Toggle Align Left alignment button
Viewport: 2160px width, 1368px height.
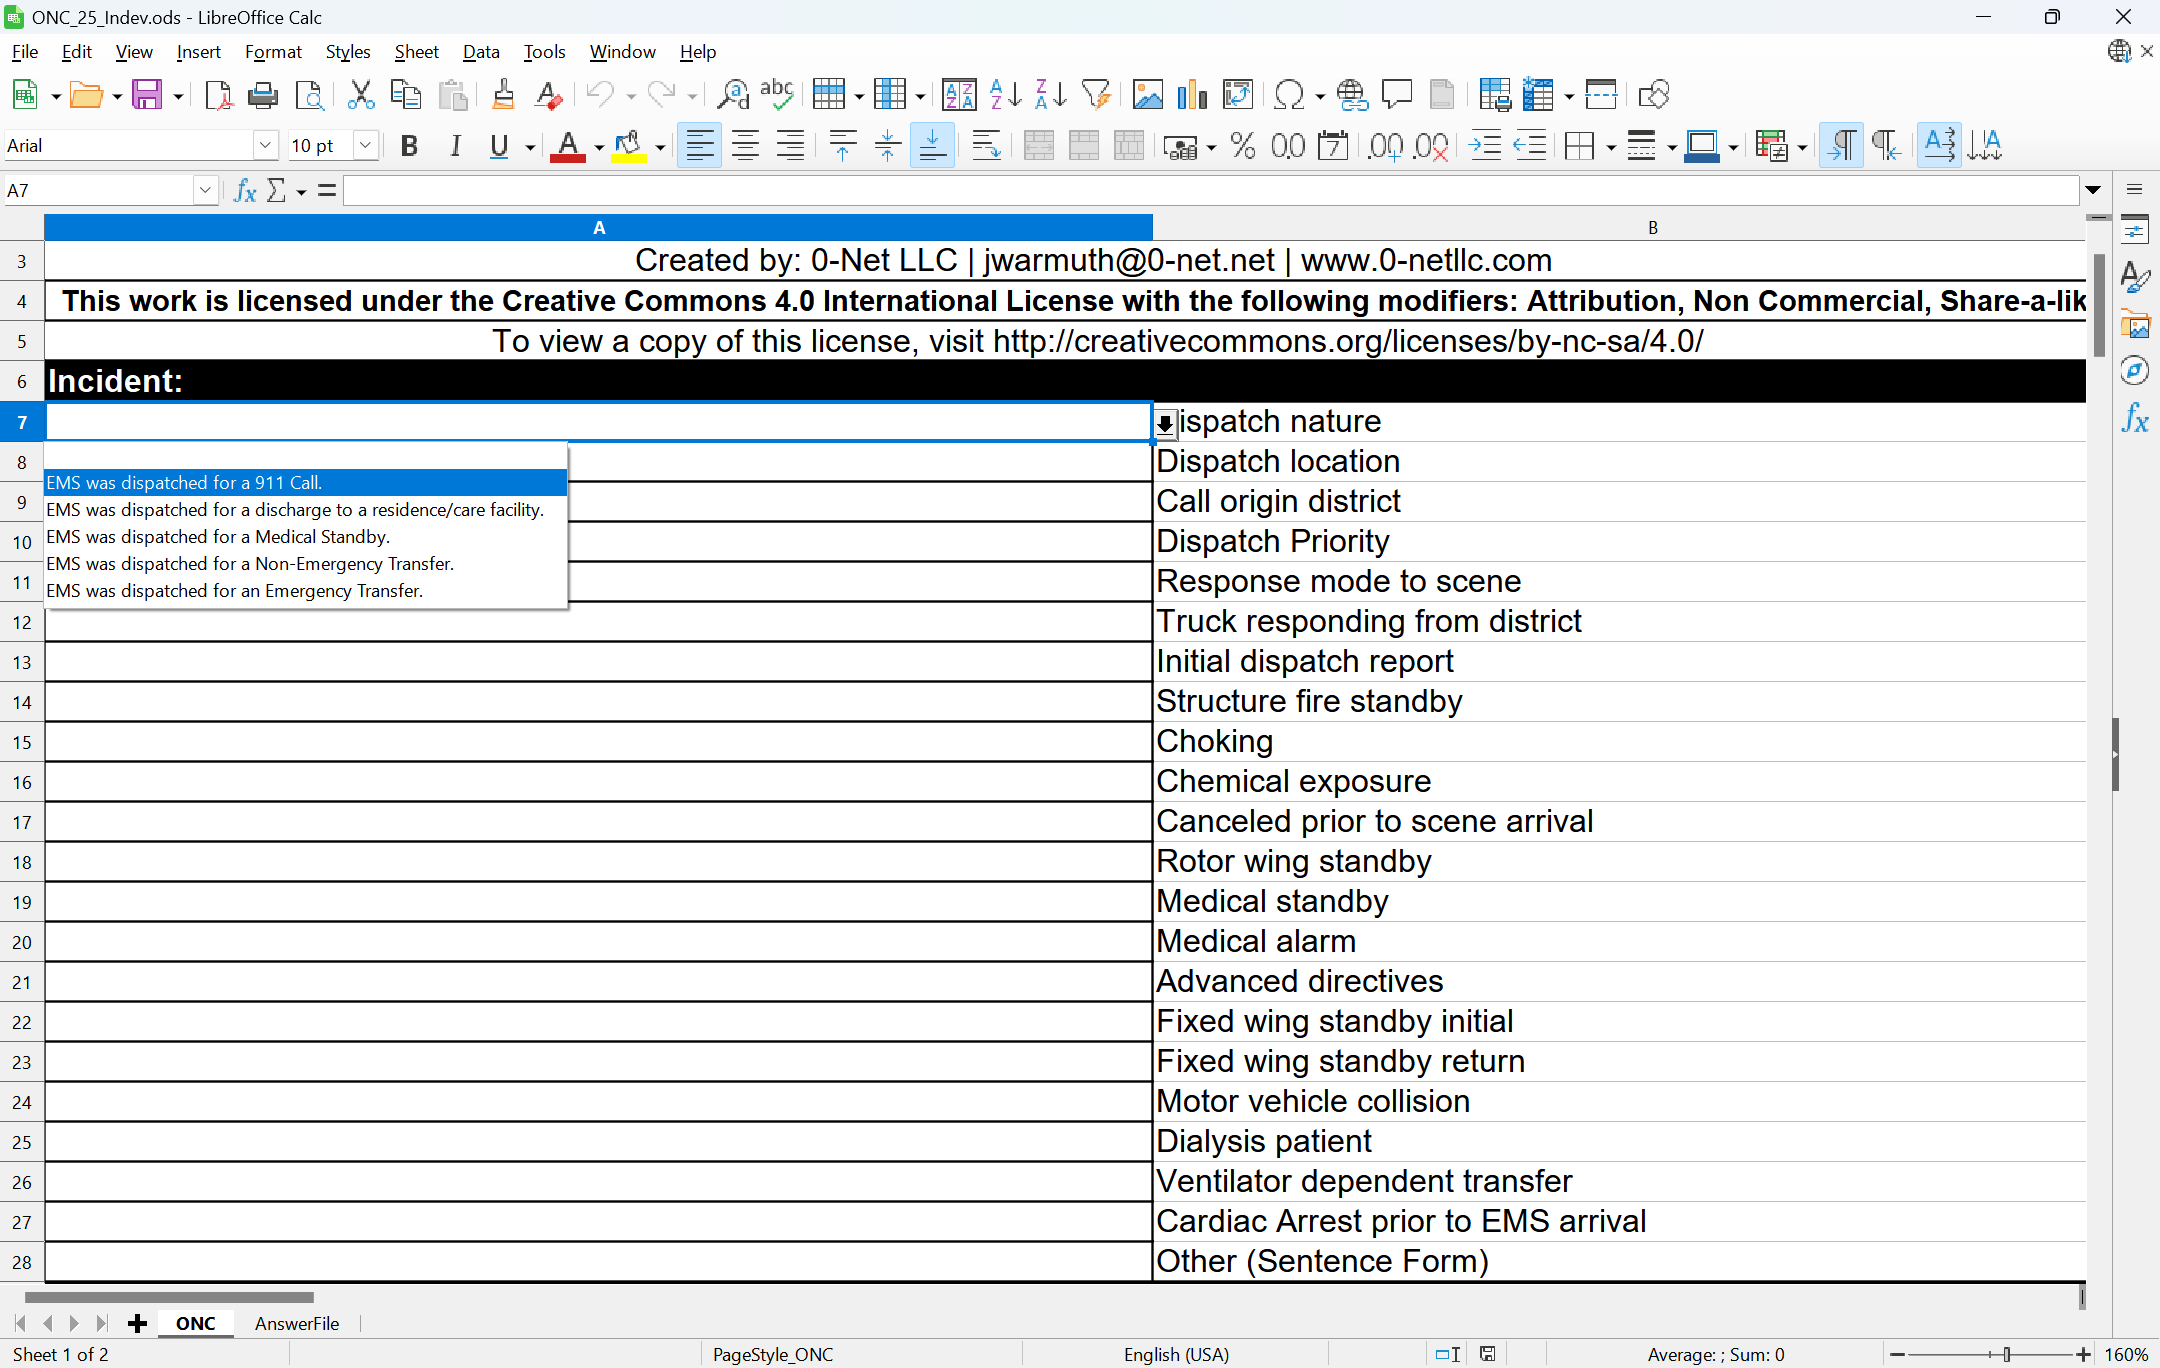699,146
